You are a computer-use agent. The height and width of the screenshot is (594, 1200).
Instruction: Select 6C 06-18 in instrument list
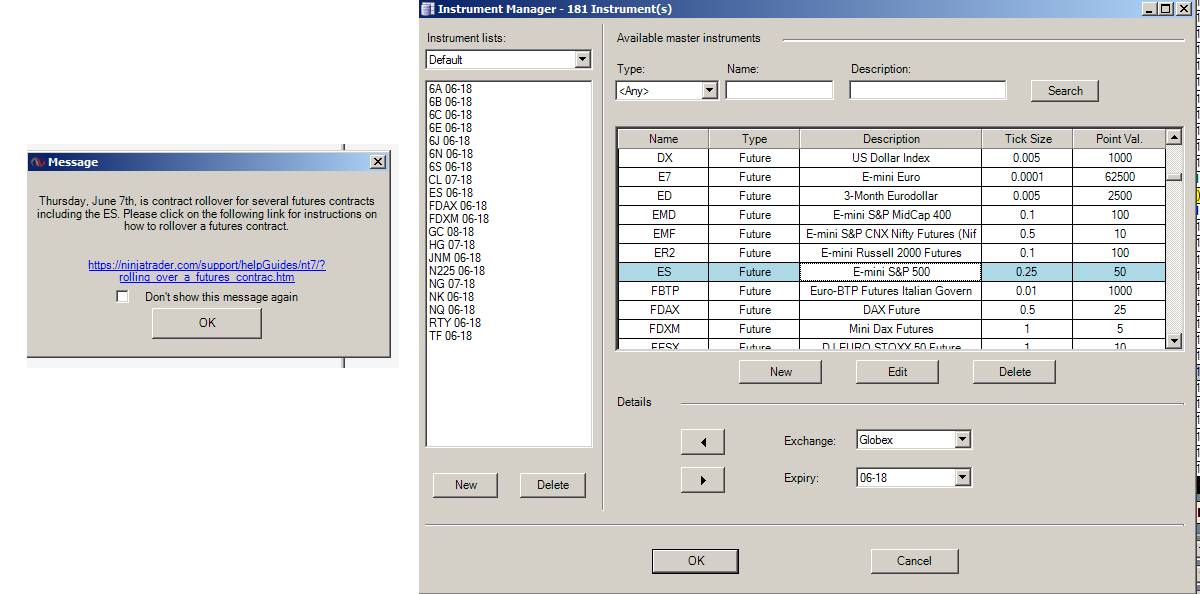coord(450,115)
